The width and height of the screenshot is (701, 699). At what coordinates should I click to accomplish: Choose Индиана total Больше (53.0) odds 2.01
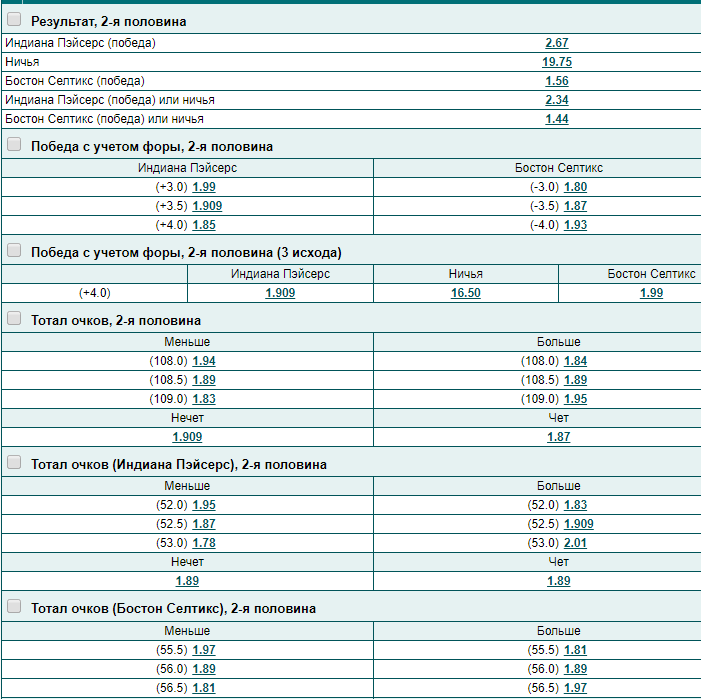click(575, 543)
